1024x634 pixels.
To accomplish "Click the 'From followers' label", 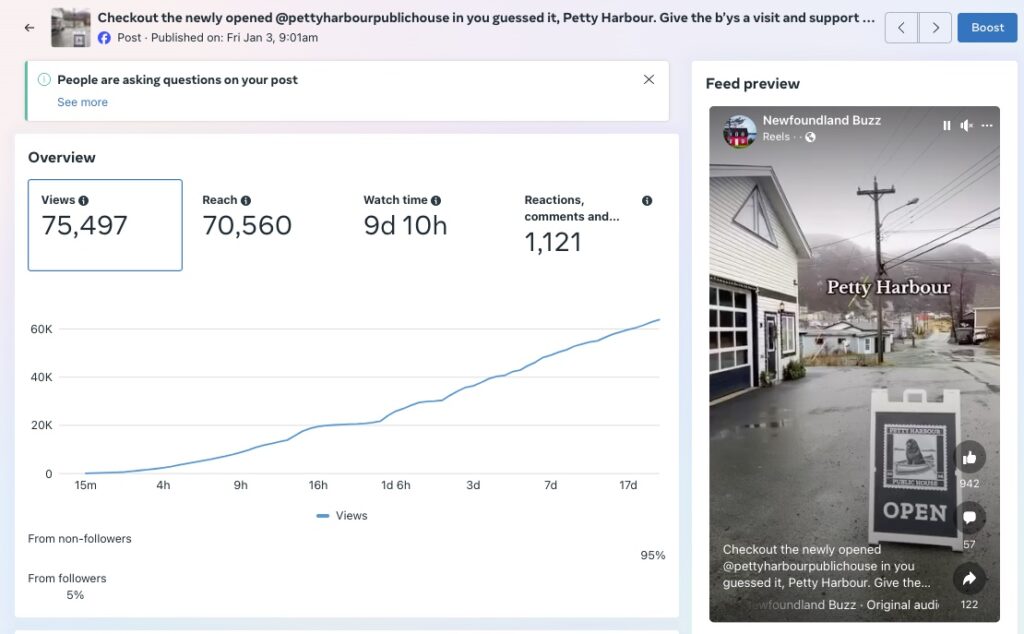I will point(67,579).
